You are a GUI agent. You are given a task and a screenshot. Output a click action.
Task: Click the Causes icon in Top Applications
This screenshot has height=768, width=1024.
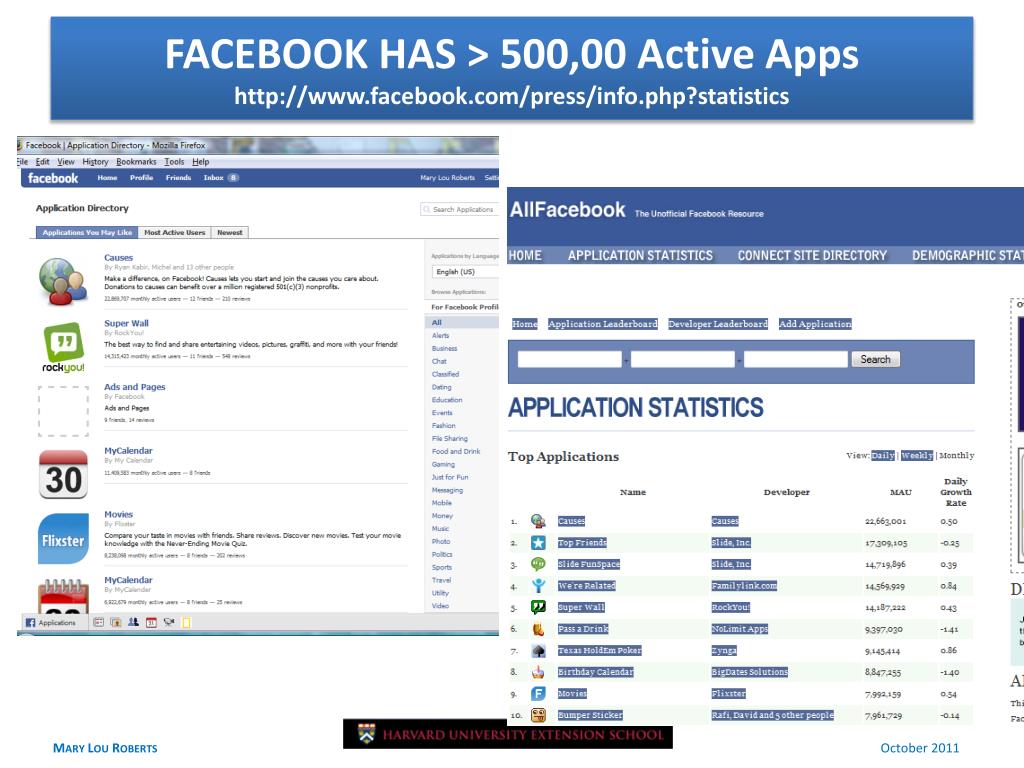pyautogui.click(x=538, y=521)
